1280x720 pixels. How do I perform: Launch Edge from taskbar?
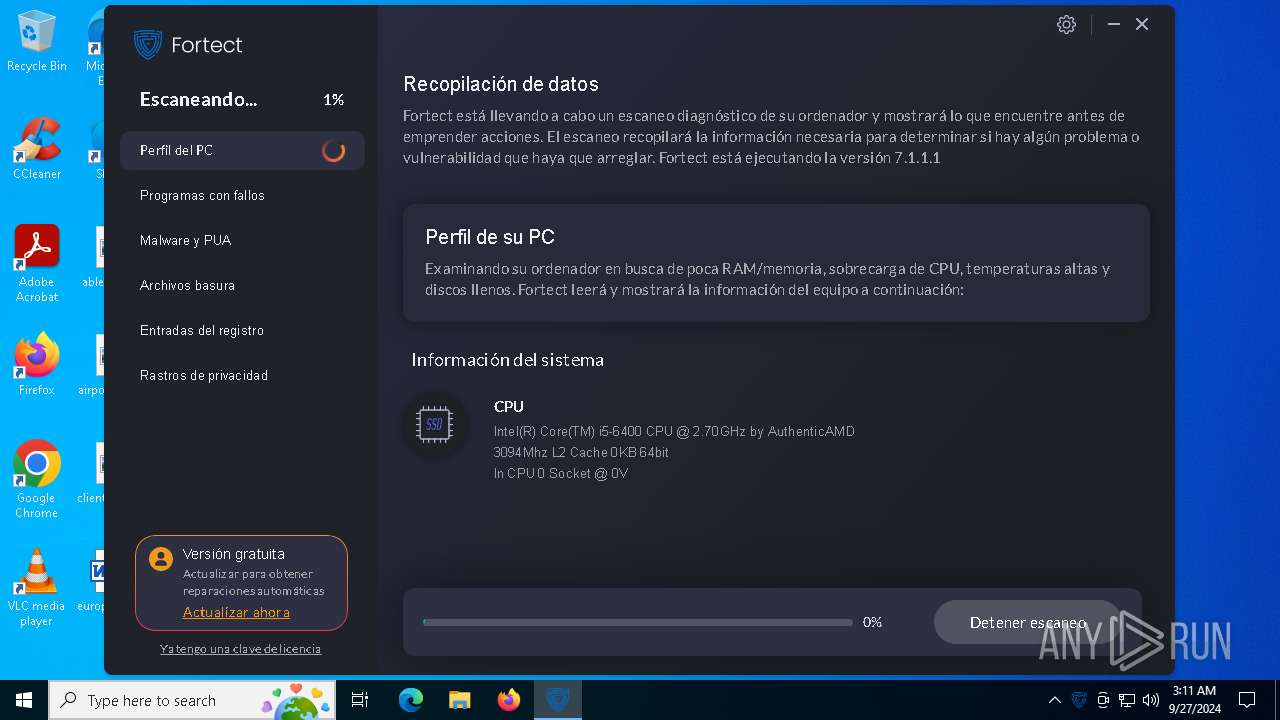(x=411, y=700)
